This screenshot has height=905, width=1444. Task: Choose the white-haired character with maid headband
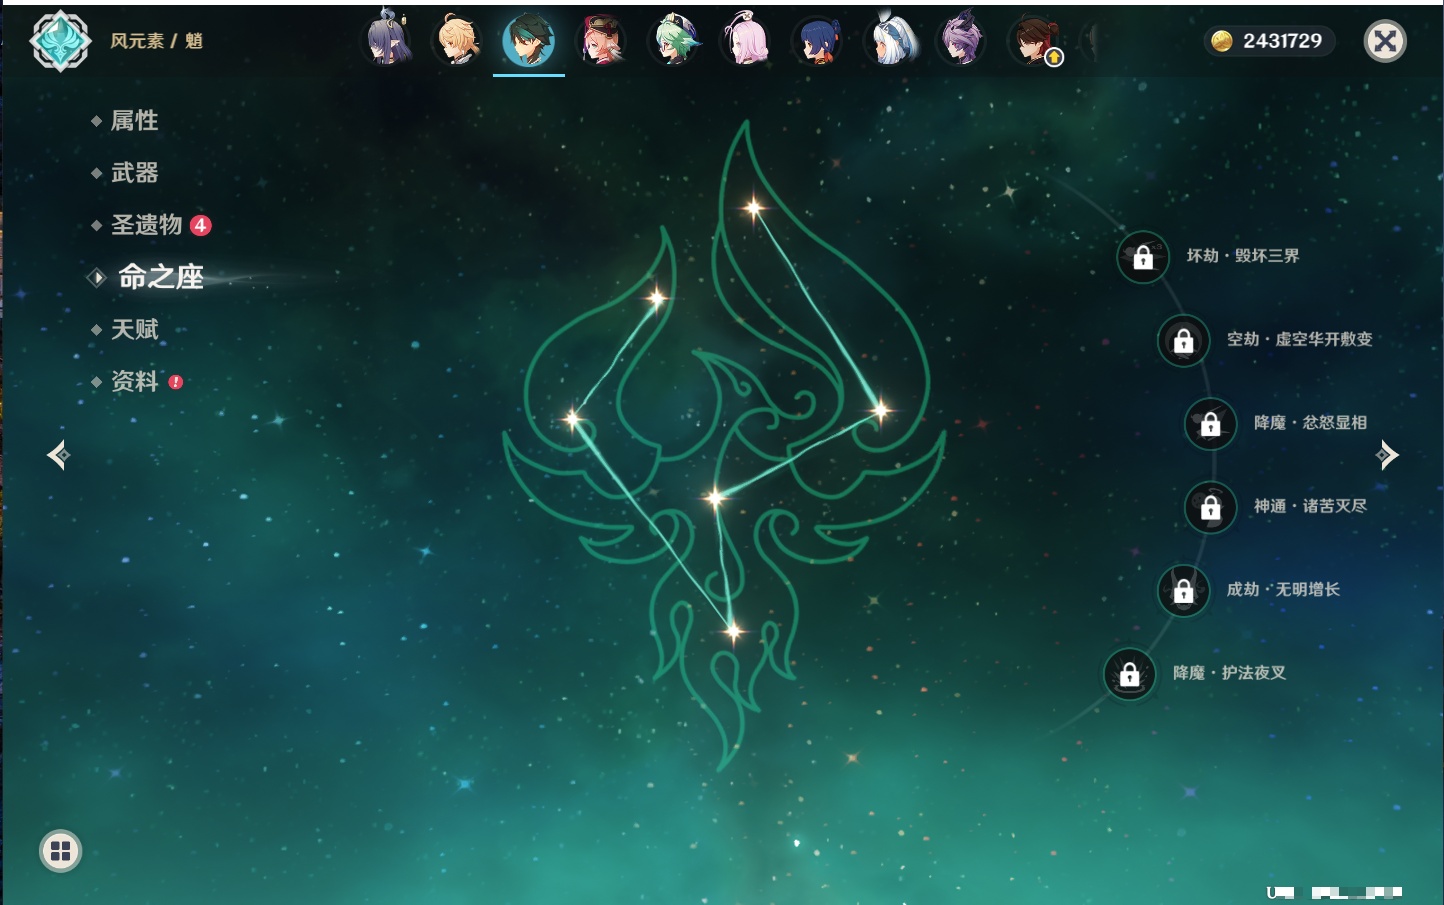click(890, 41)
